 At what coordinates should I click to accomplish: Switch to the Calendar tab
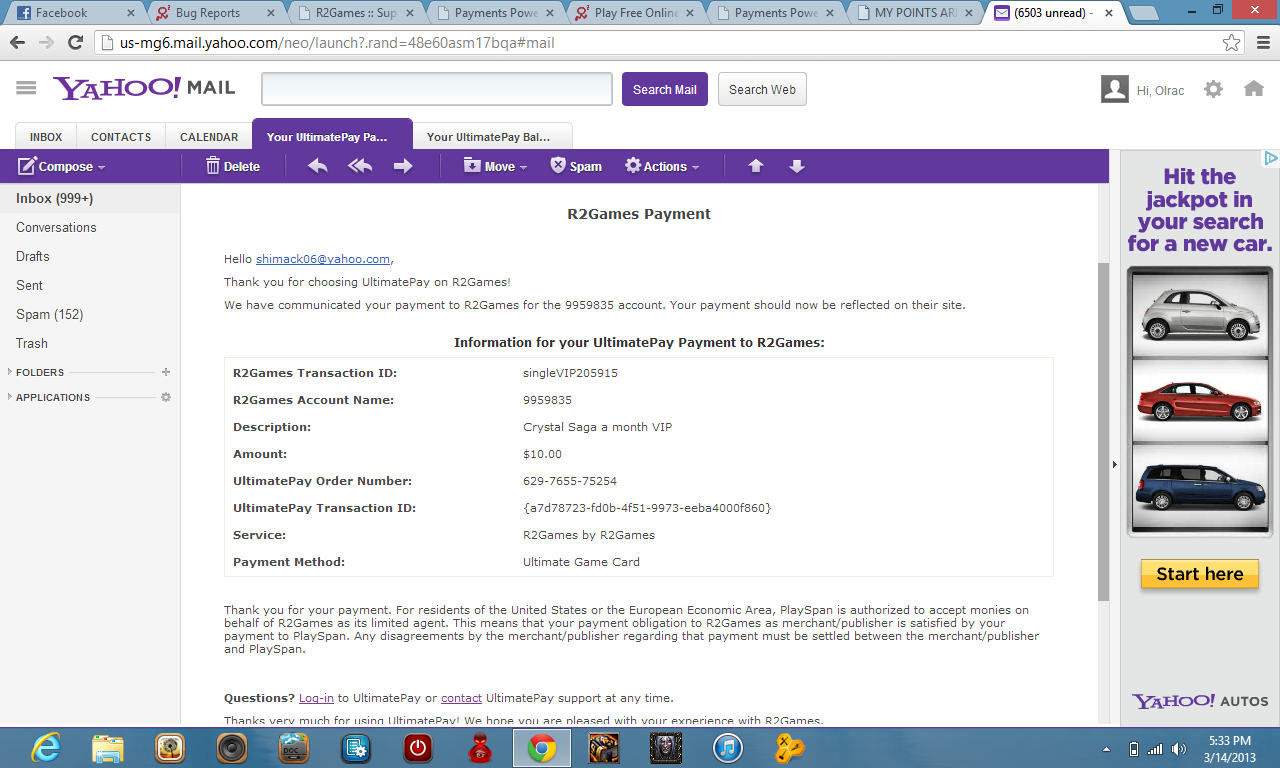(x=209, y=137)
